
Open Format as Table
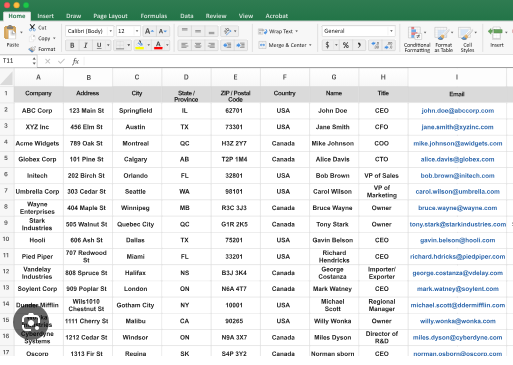[443, 39]
